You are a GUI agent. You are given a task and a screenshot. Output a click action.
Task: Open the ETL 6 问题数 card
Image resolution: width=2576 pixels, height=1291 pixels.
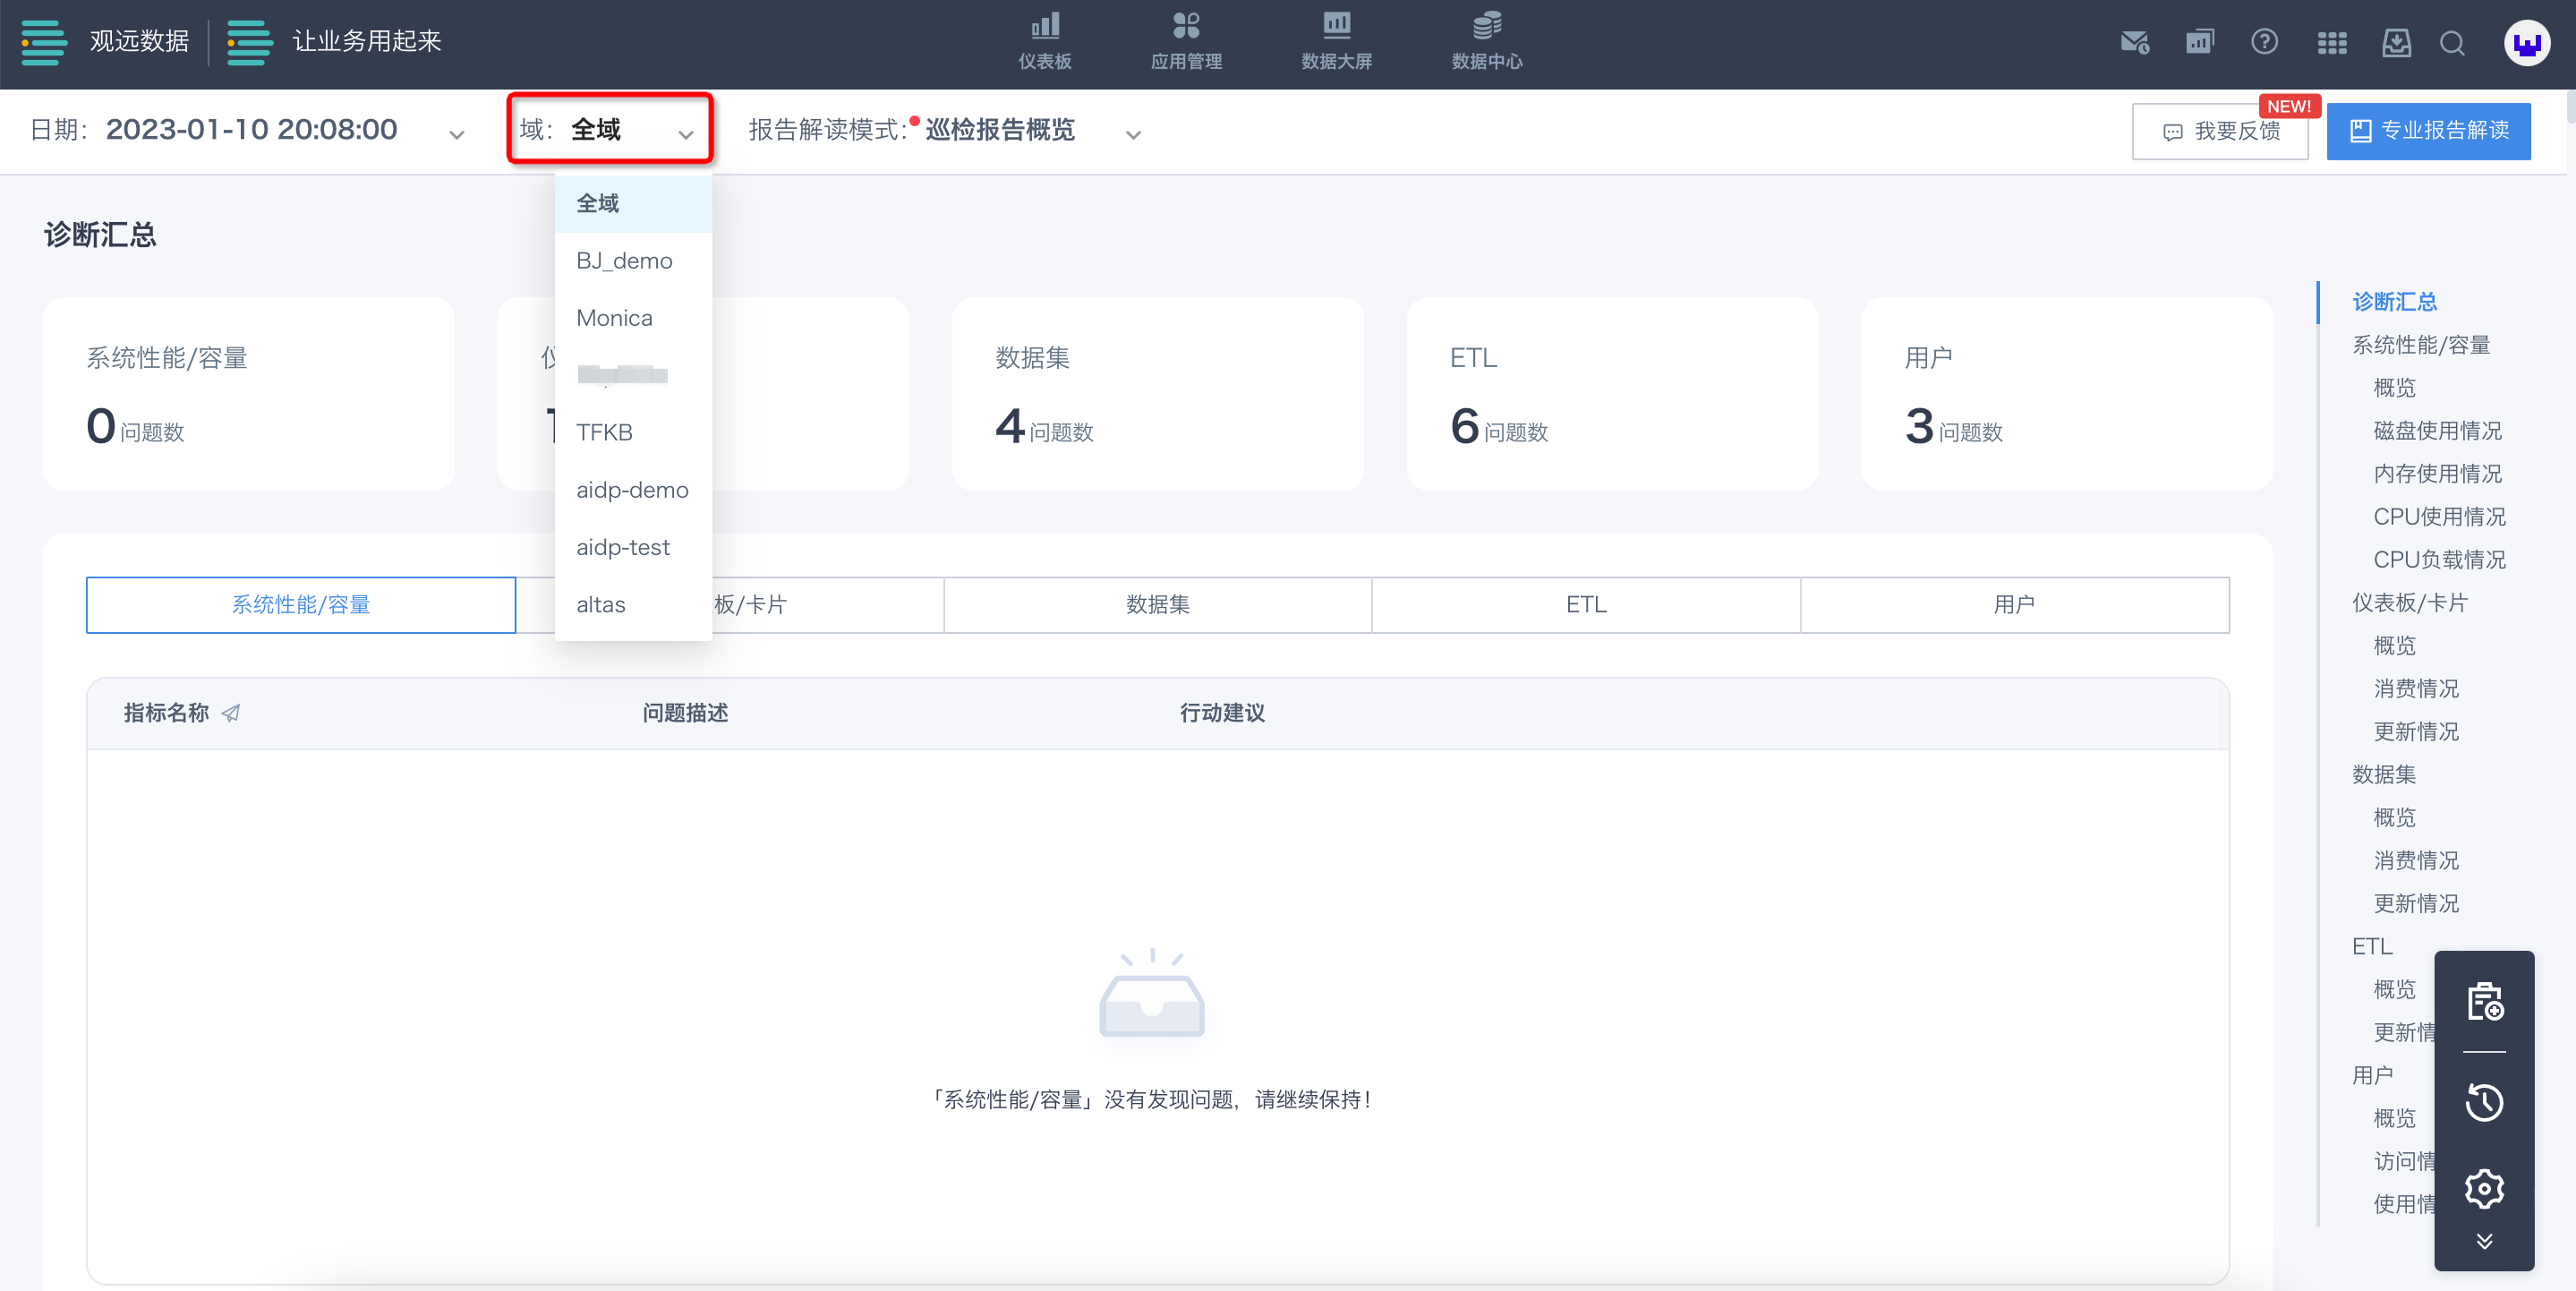click(x=1612, y=393)
